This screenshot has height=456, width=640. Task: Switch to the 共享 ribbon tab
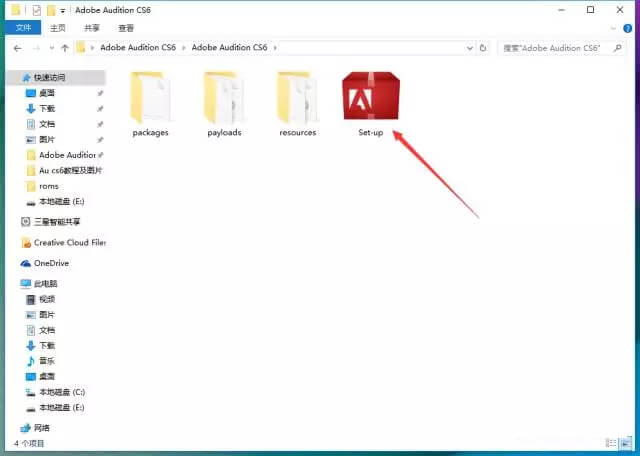(x=92, y=28)
